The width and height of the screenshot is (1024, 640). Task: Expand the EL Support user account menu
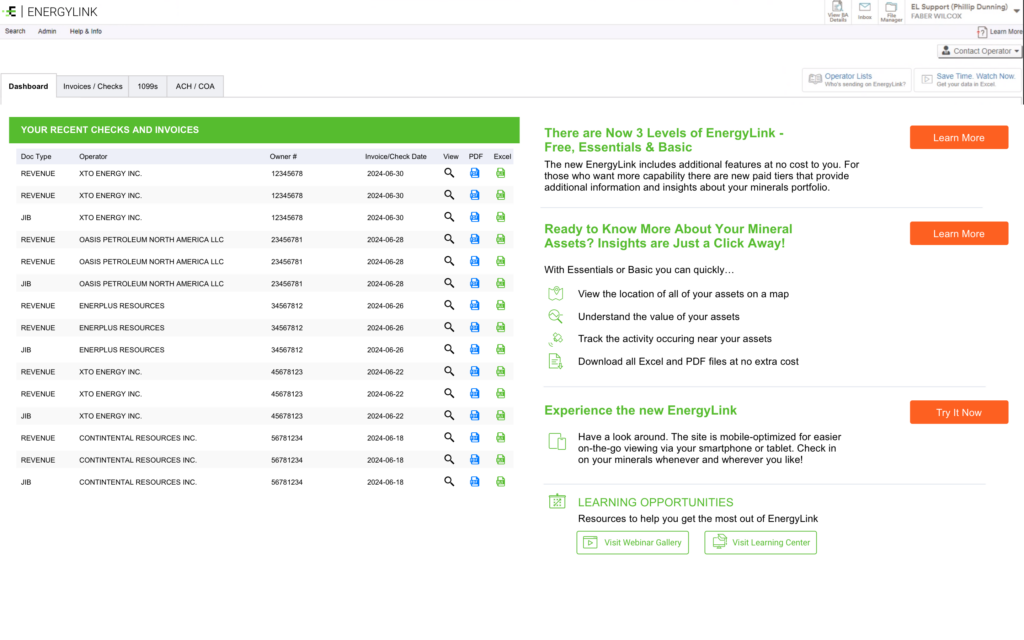[1016, 10]
